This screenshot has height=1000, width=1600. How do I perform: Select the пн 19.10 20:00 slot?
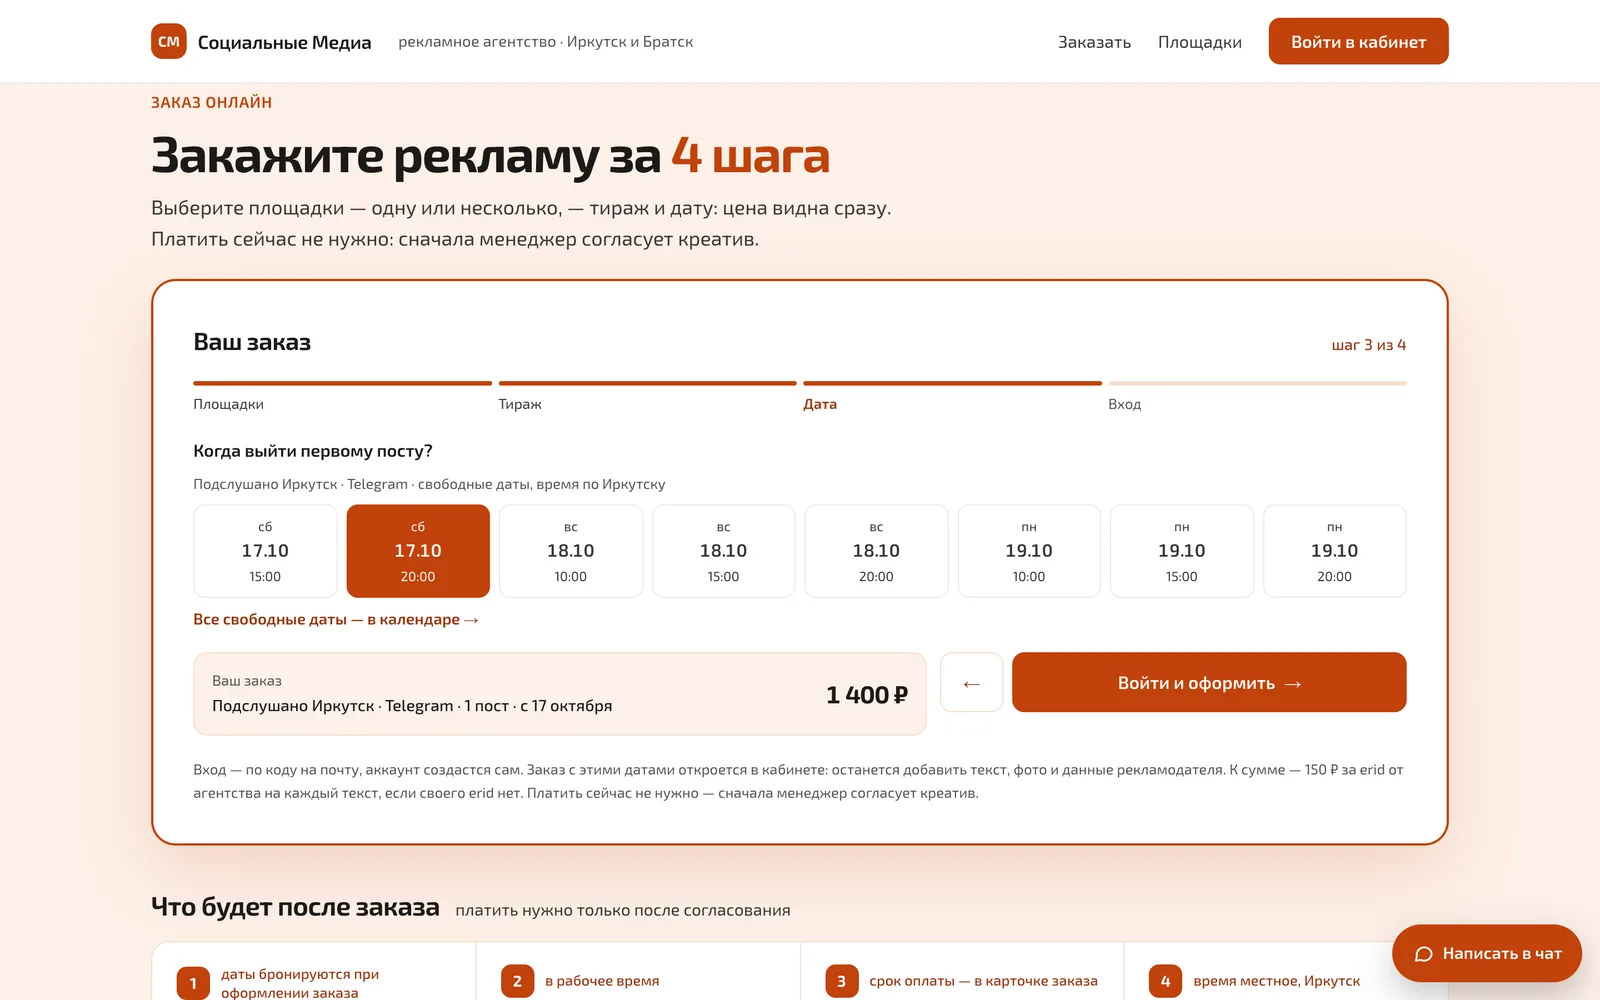[x=1334, y=551]
